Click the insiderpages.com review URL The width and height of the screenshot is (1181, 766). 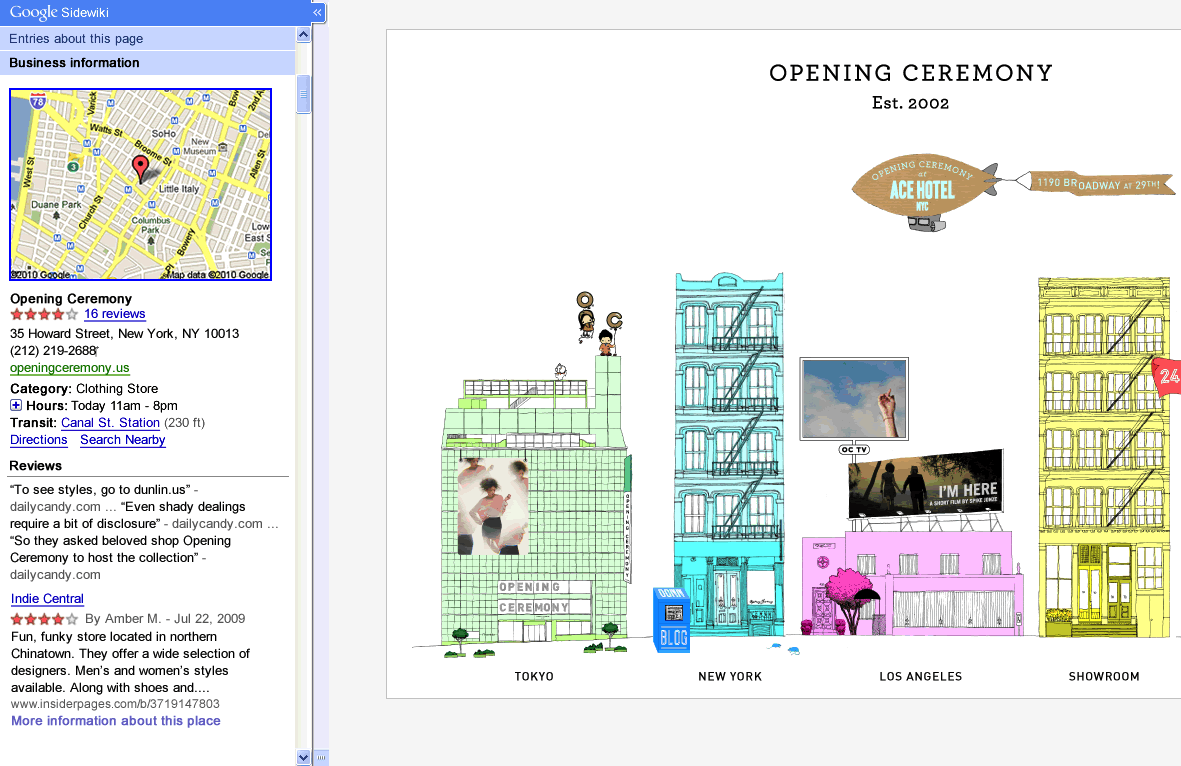[115, 703]
